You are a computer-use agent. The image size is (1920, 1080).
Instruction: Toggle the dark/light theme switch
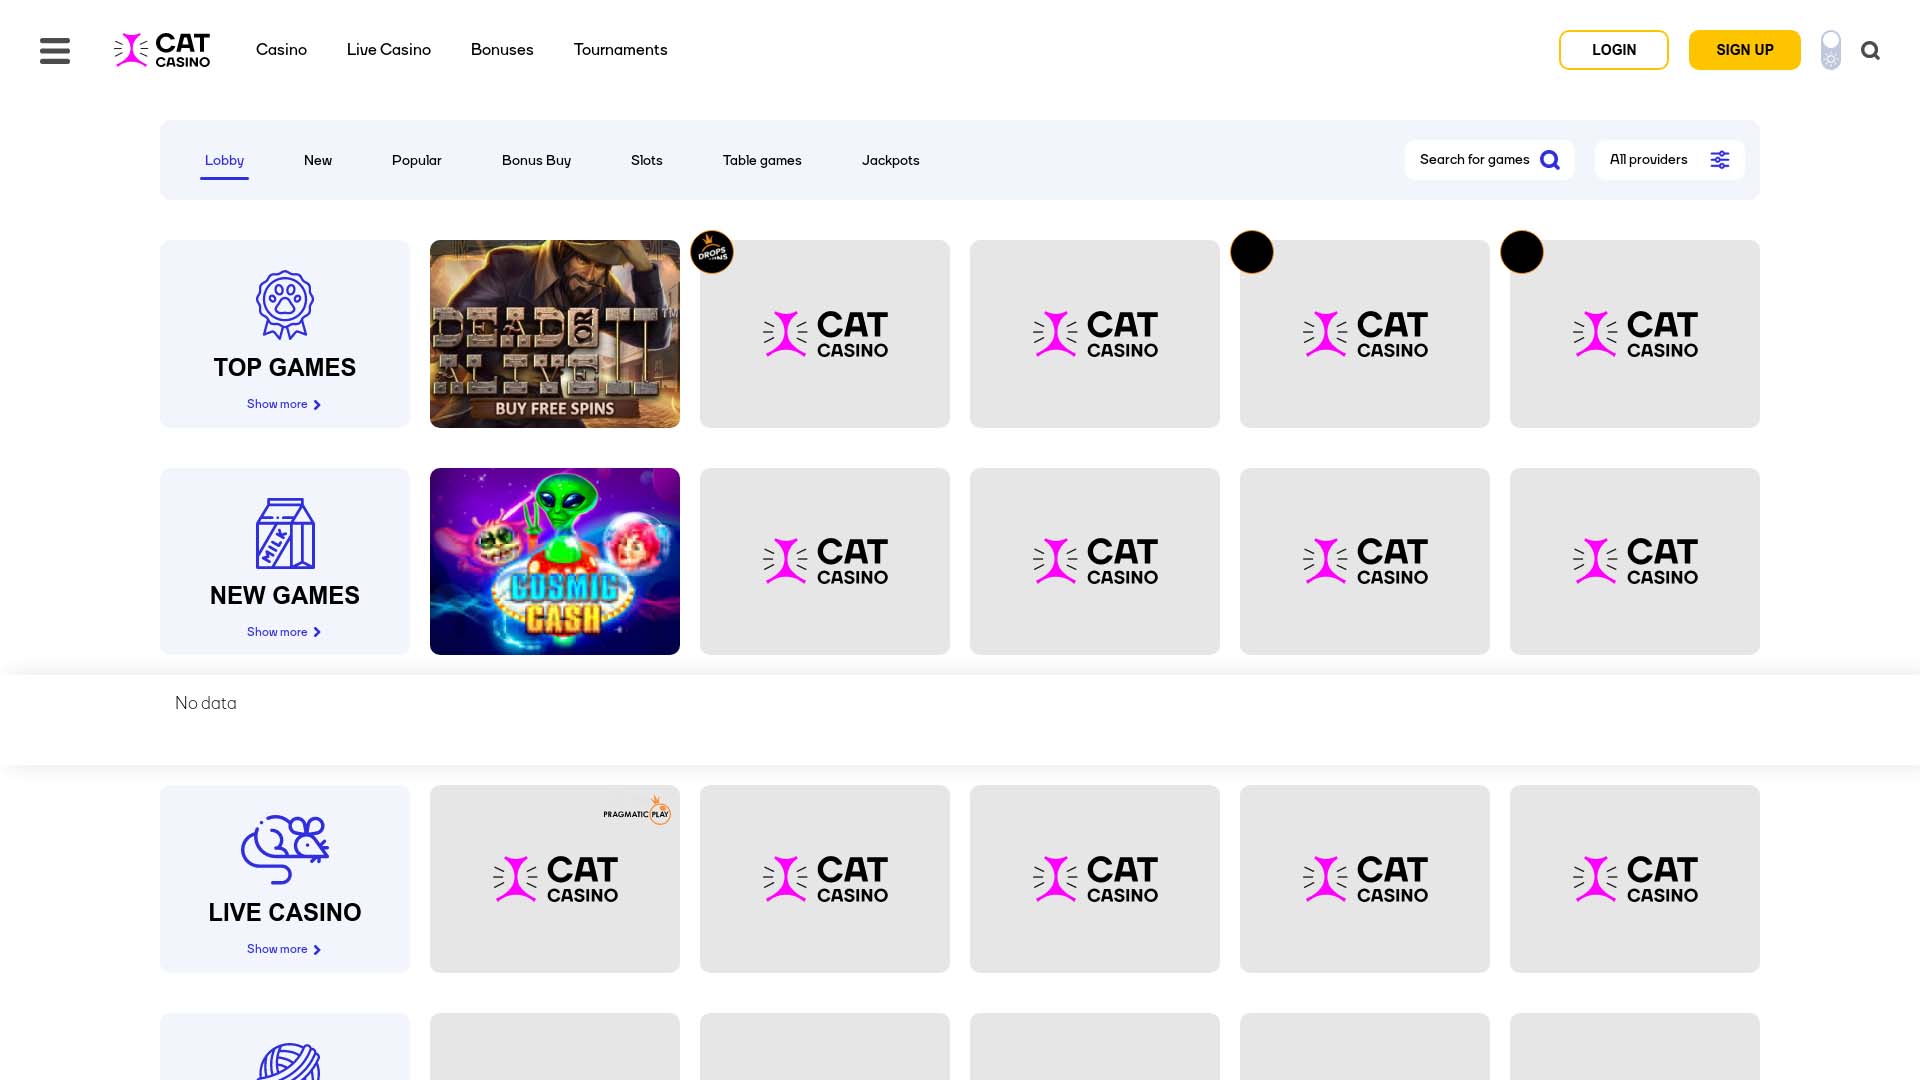coord(1830,50)
